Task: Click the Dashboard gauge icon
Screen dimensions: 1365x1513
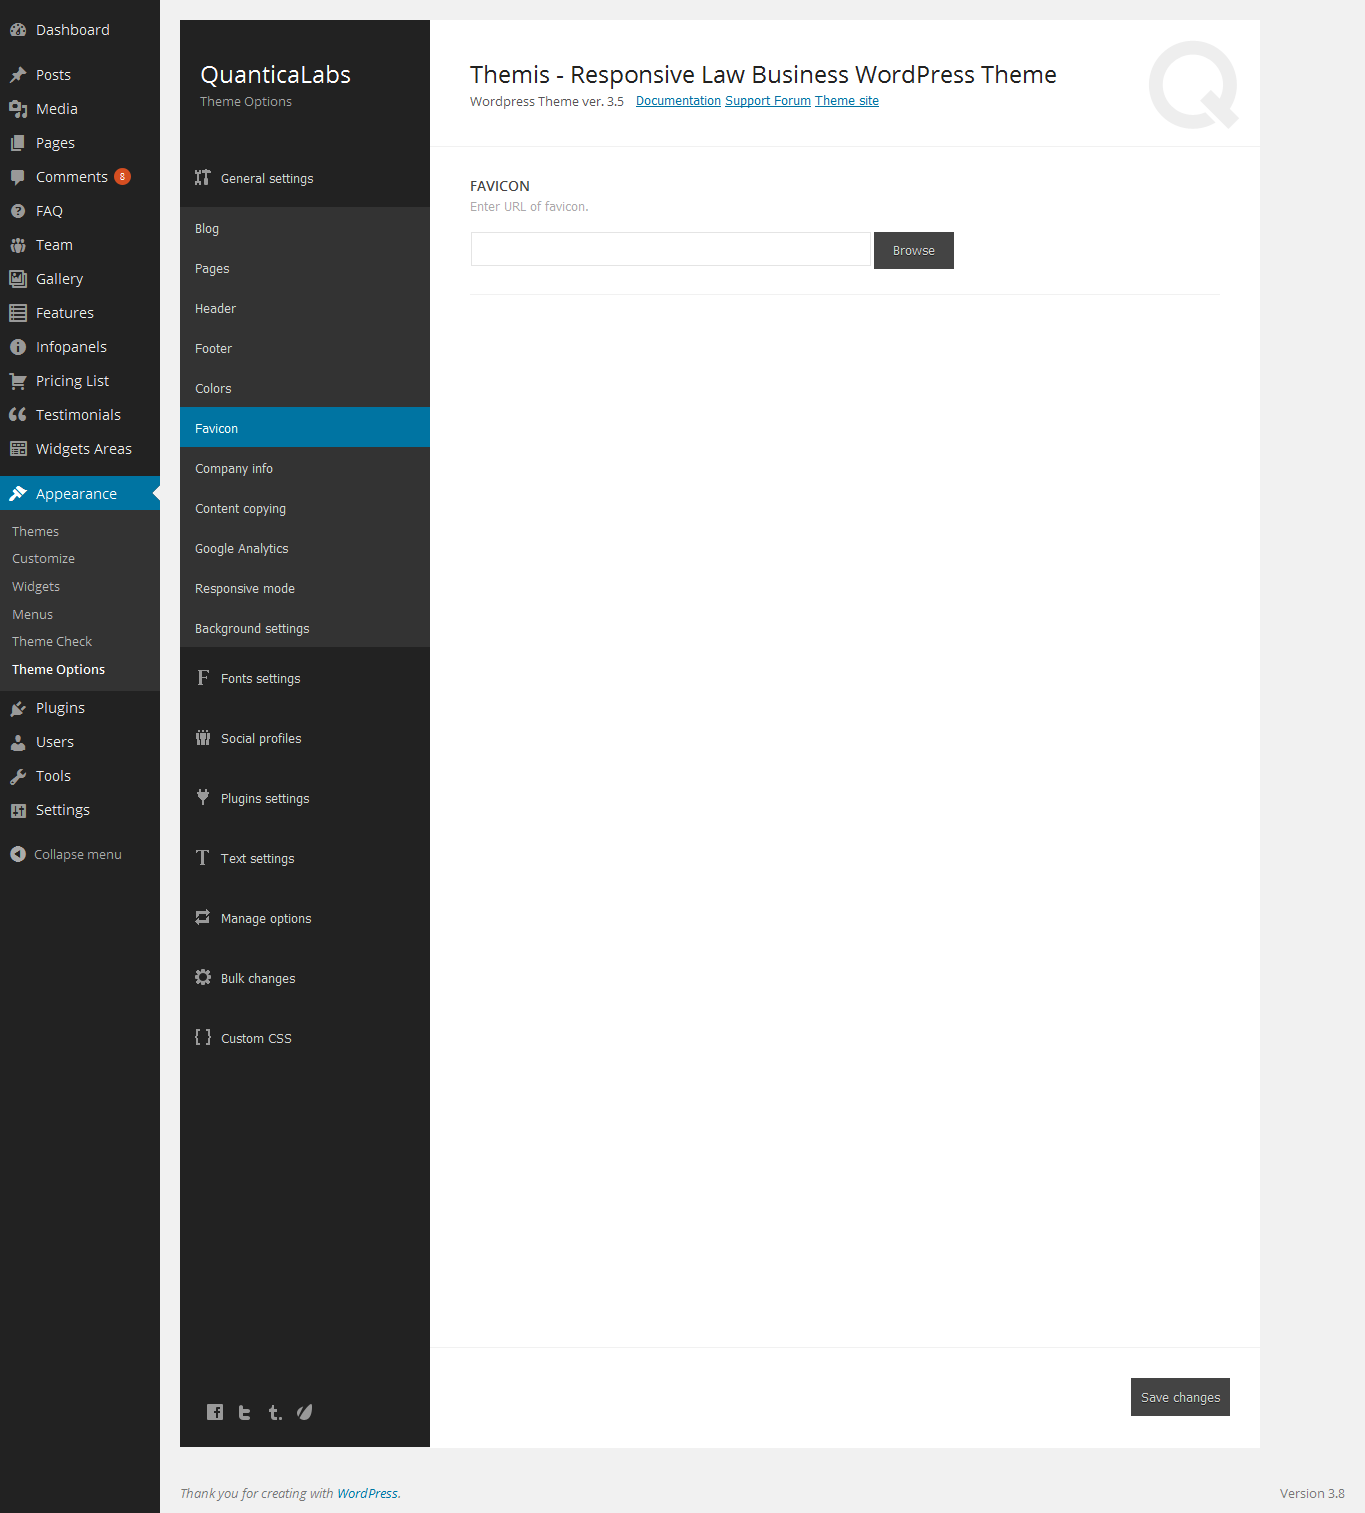Action: pyautogui.click(x=18, y=30)
